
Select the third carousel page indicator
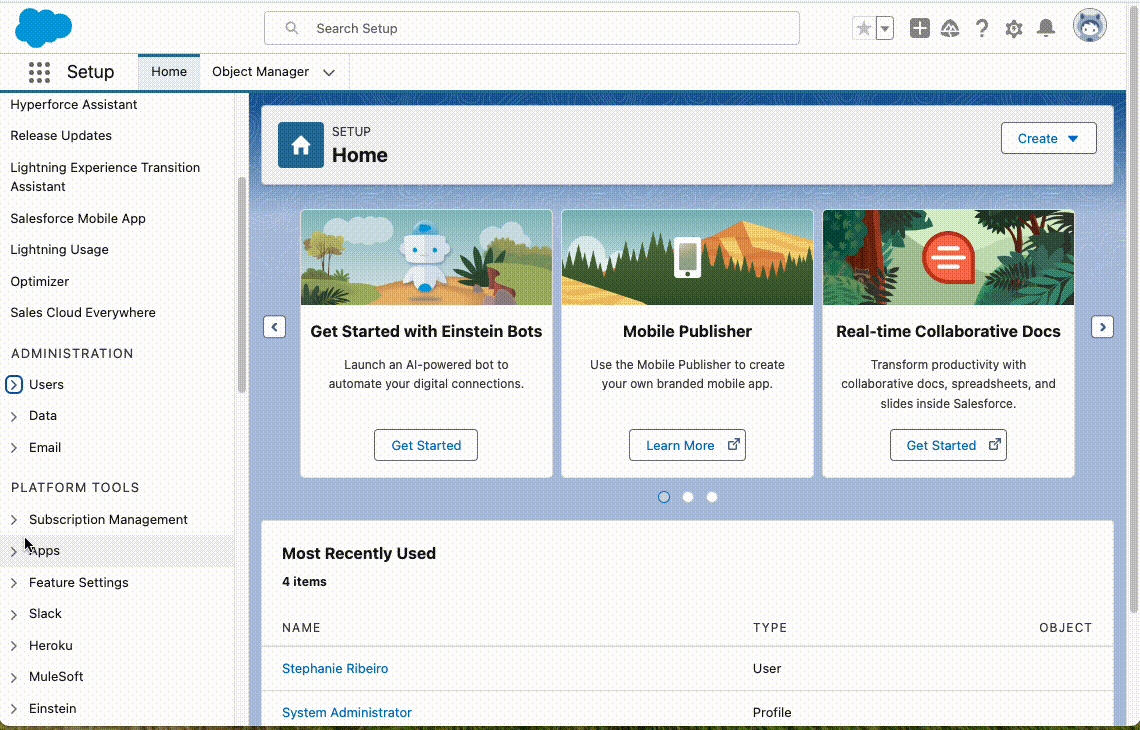point(712,497)
